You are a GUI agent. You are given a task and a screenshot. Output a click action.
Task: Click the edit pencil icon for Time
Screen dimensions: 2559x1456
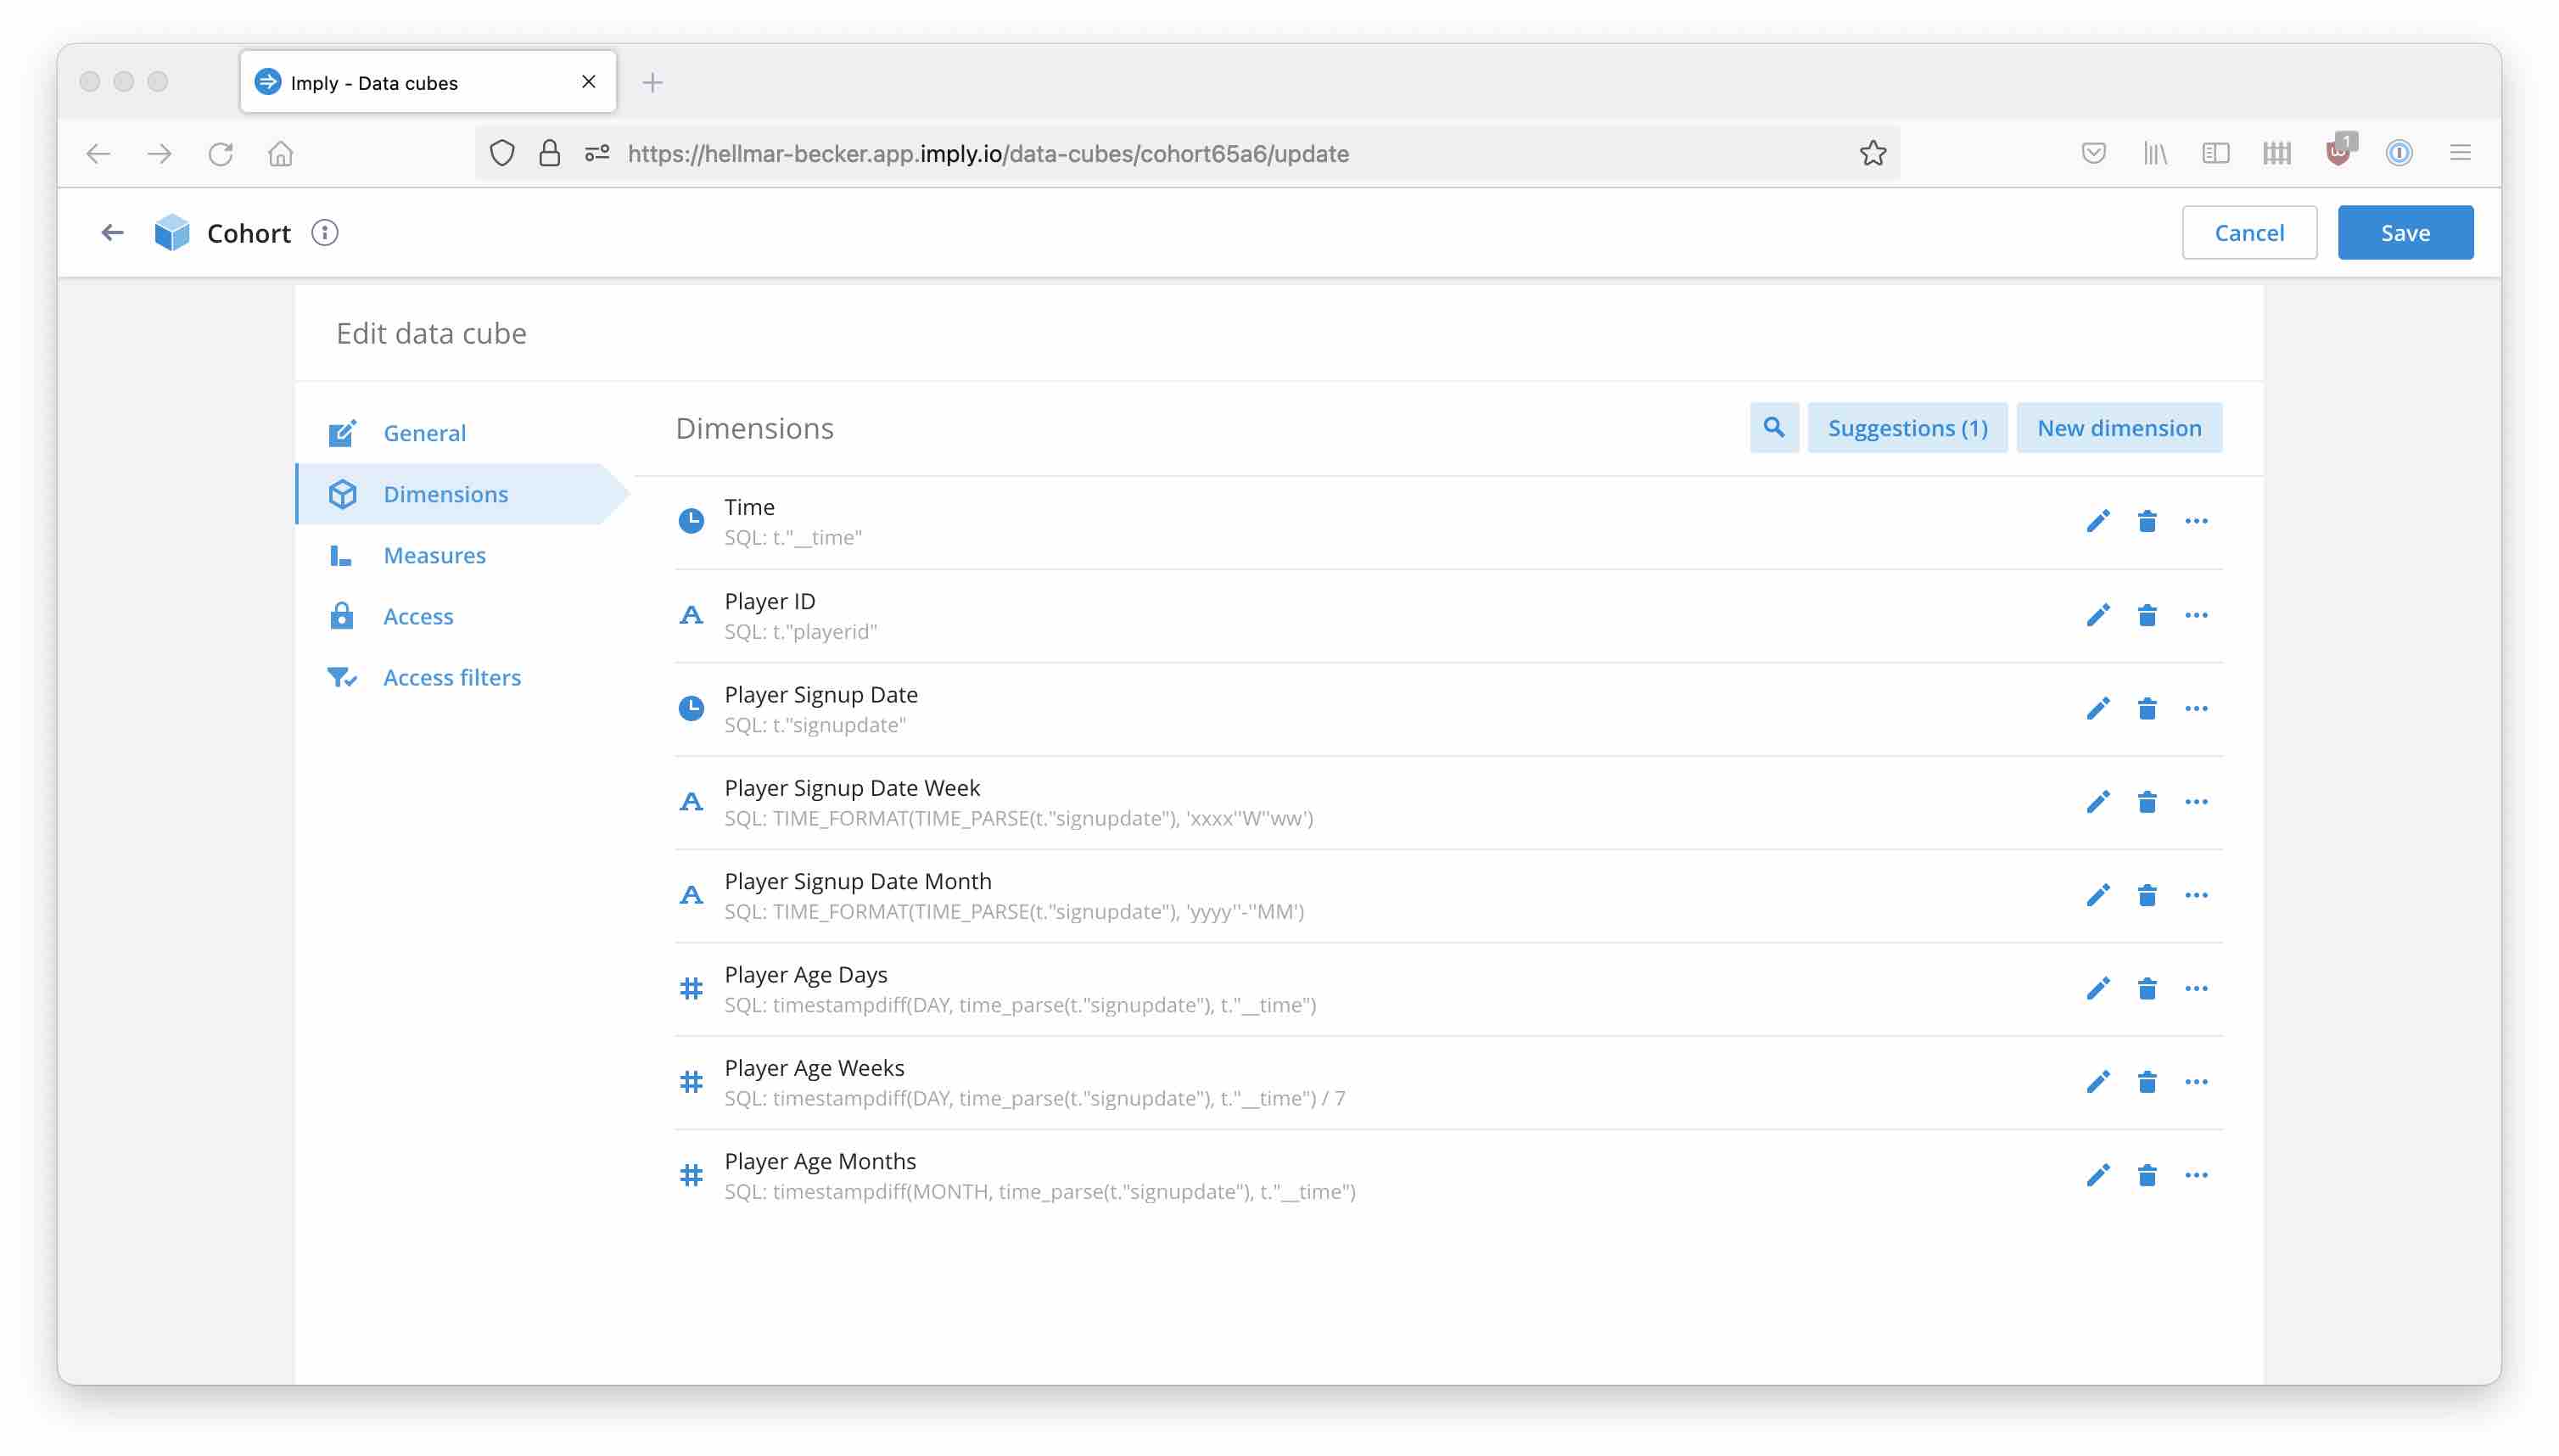click(2097, 520)
